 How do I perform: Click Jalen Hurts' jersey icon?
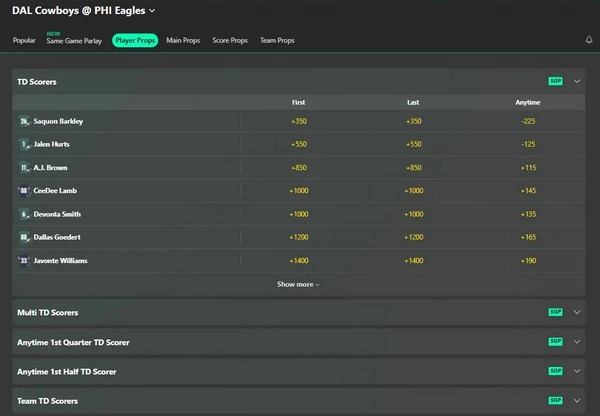point(24,144)
